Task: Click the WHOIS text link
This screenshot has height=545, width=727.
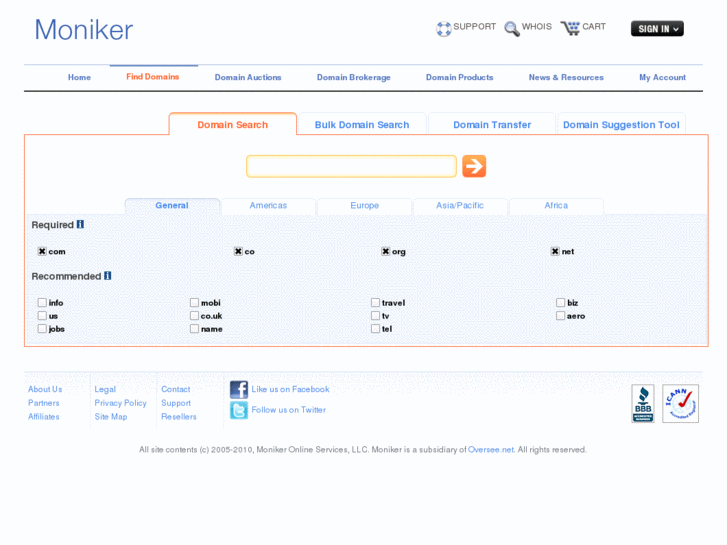Action: 537,26
